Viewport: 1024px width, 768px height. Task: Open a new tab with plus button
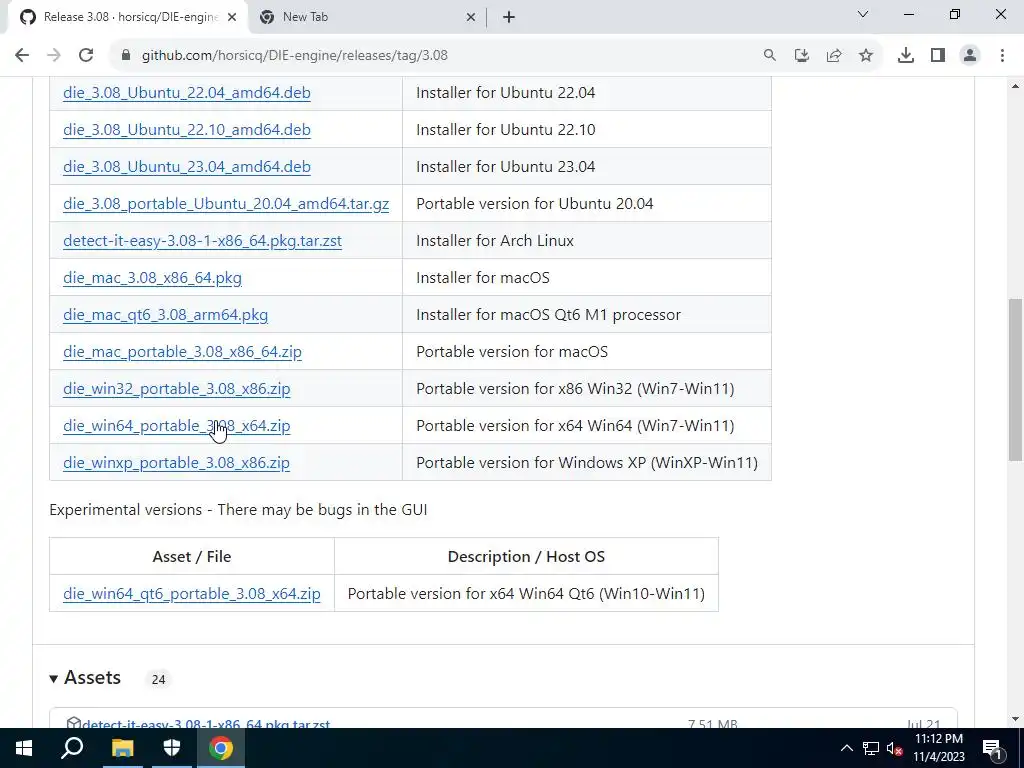[x=509, y=17]
